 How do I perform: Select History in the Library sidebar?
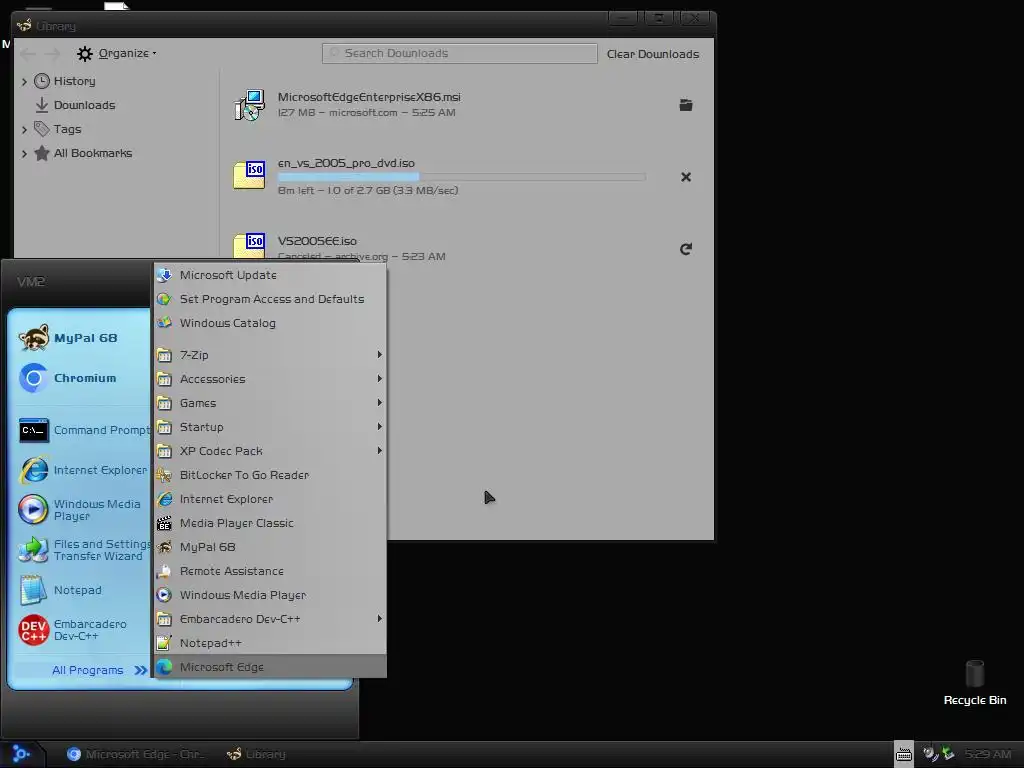pyautogui.click(x=74, y=81)
